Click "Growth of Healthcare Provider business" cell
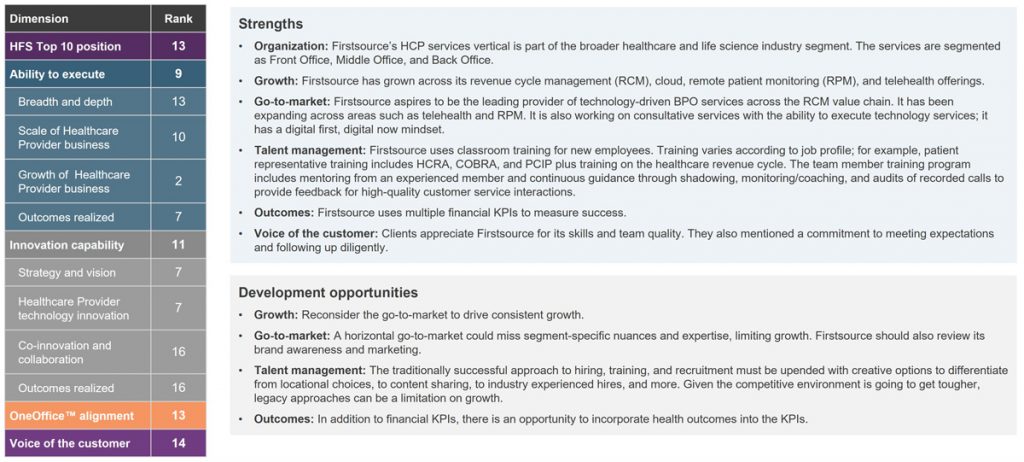 [74, 181]
